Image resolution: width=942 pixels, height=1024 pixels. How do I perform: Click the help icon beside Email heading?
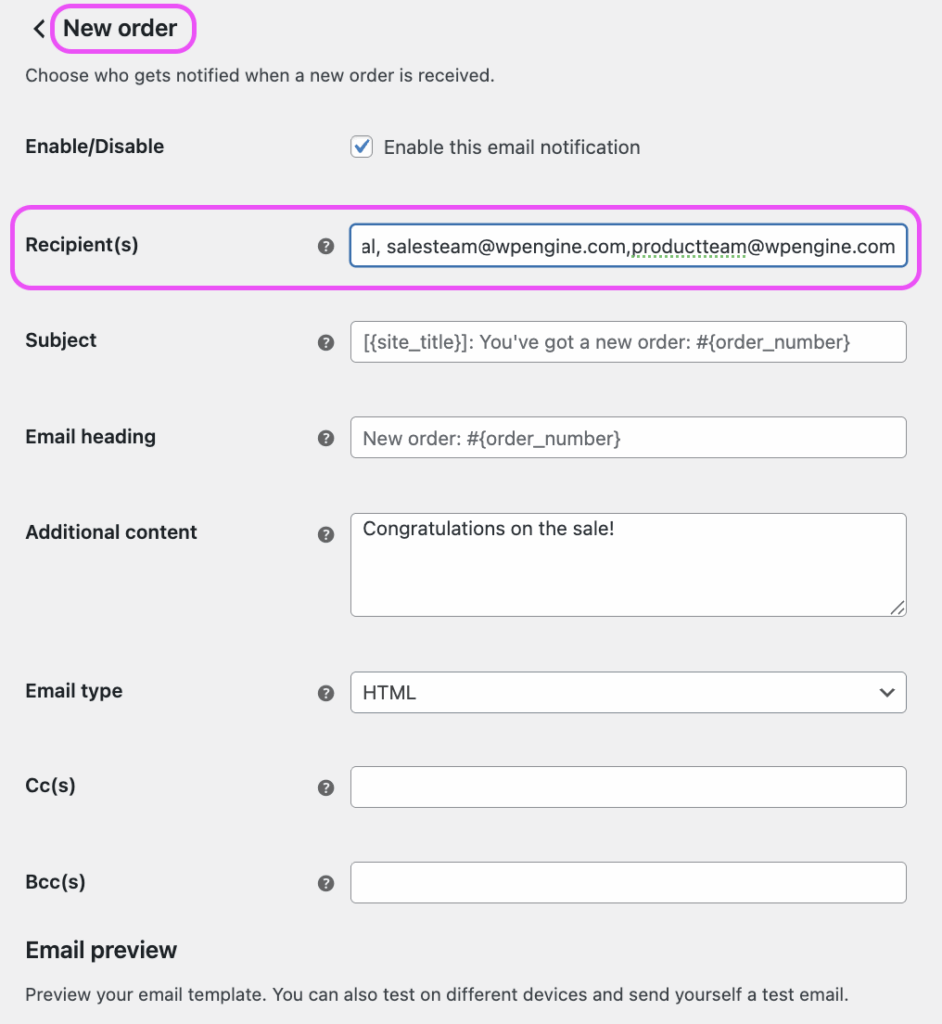(325, 438)
